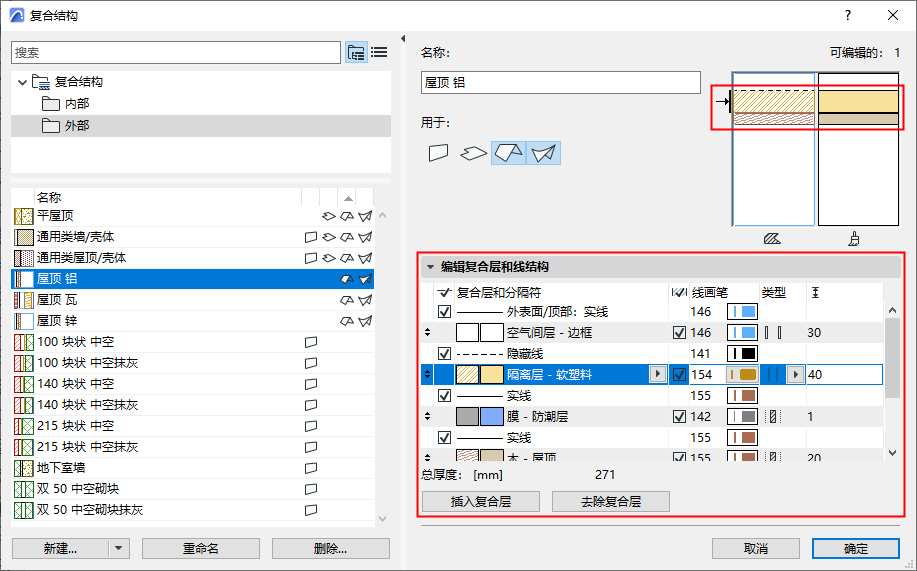Toggle the 隐藏线 separator checkbox
Screen dimensions: 917x571
click(x=444, y=354)
